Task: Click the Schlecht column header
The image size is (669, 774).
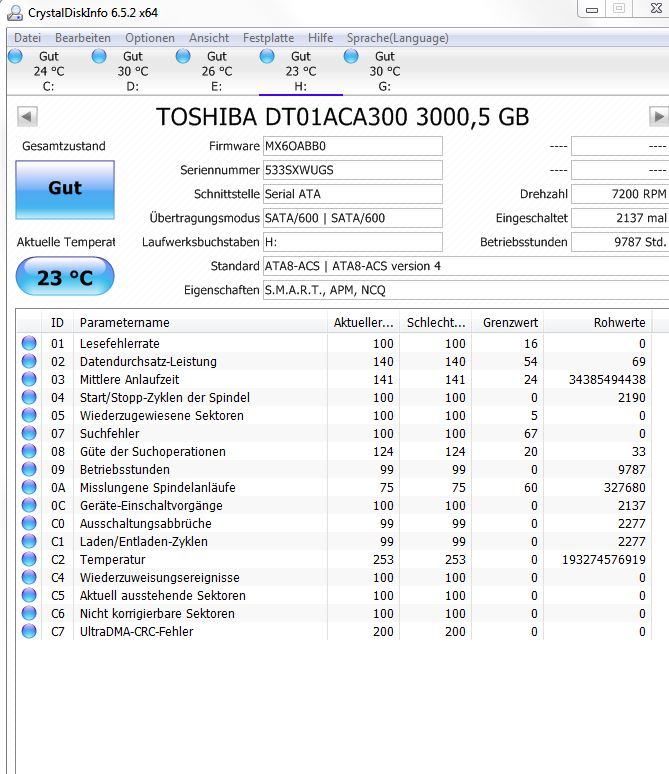Action: pyautogui.click(x=435, y=323)
